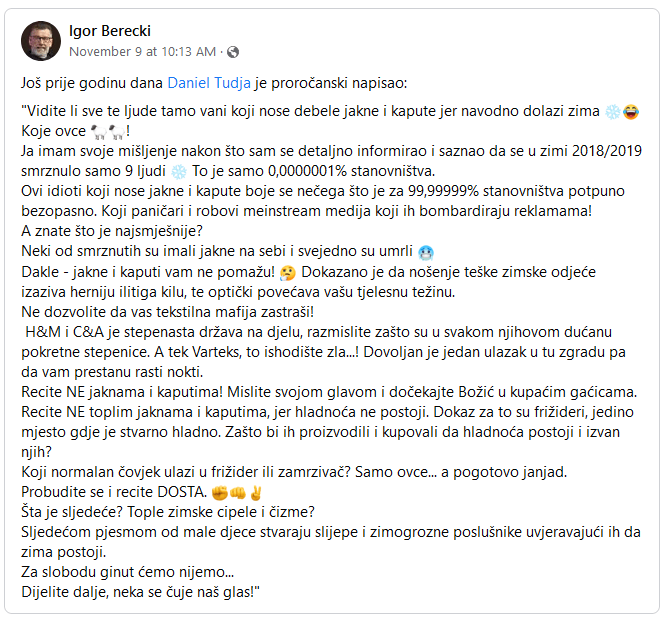Open the November 9 timestamp link
This screenshot has width=665, height=619.
click(143, 51)
